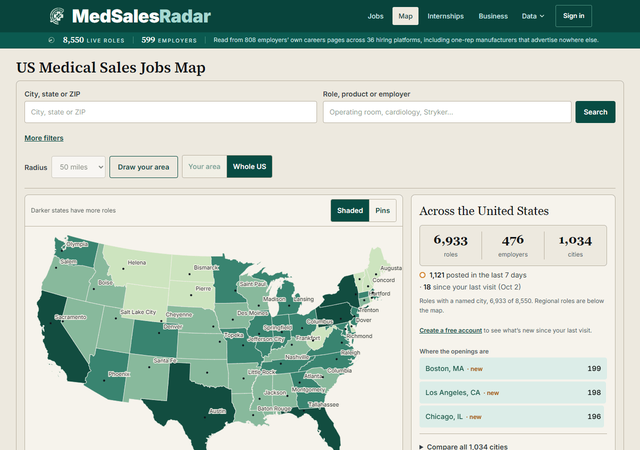Select the Whole US scope
Viewport: 640px width, 450px height.
click(249, 167)
